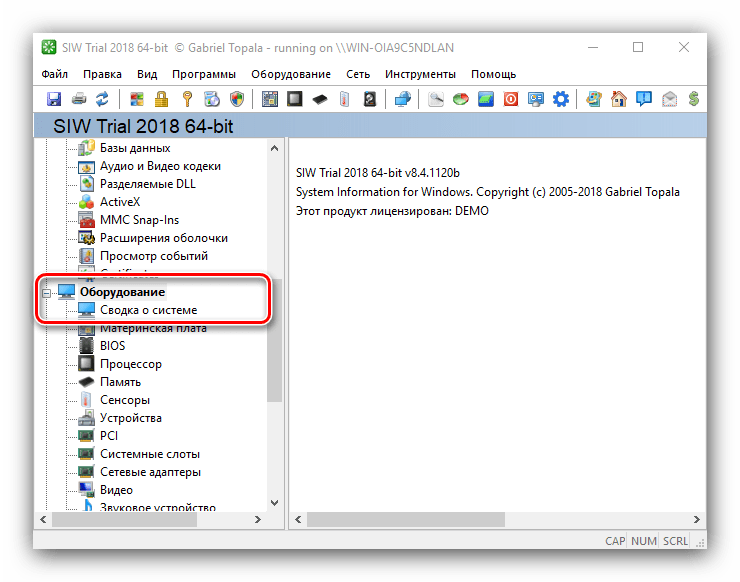
Task: Click the gold padlock passwords icon
Action: point(161,99)
